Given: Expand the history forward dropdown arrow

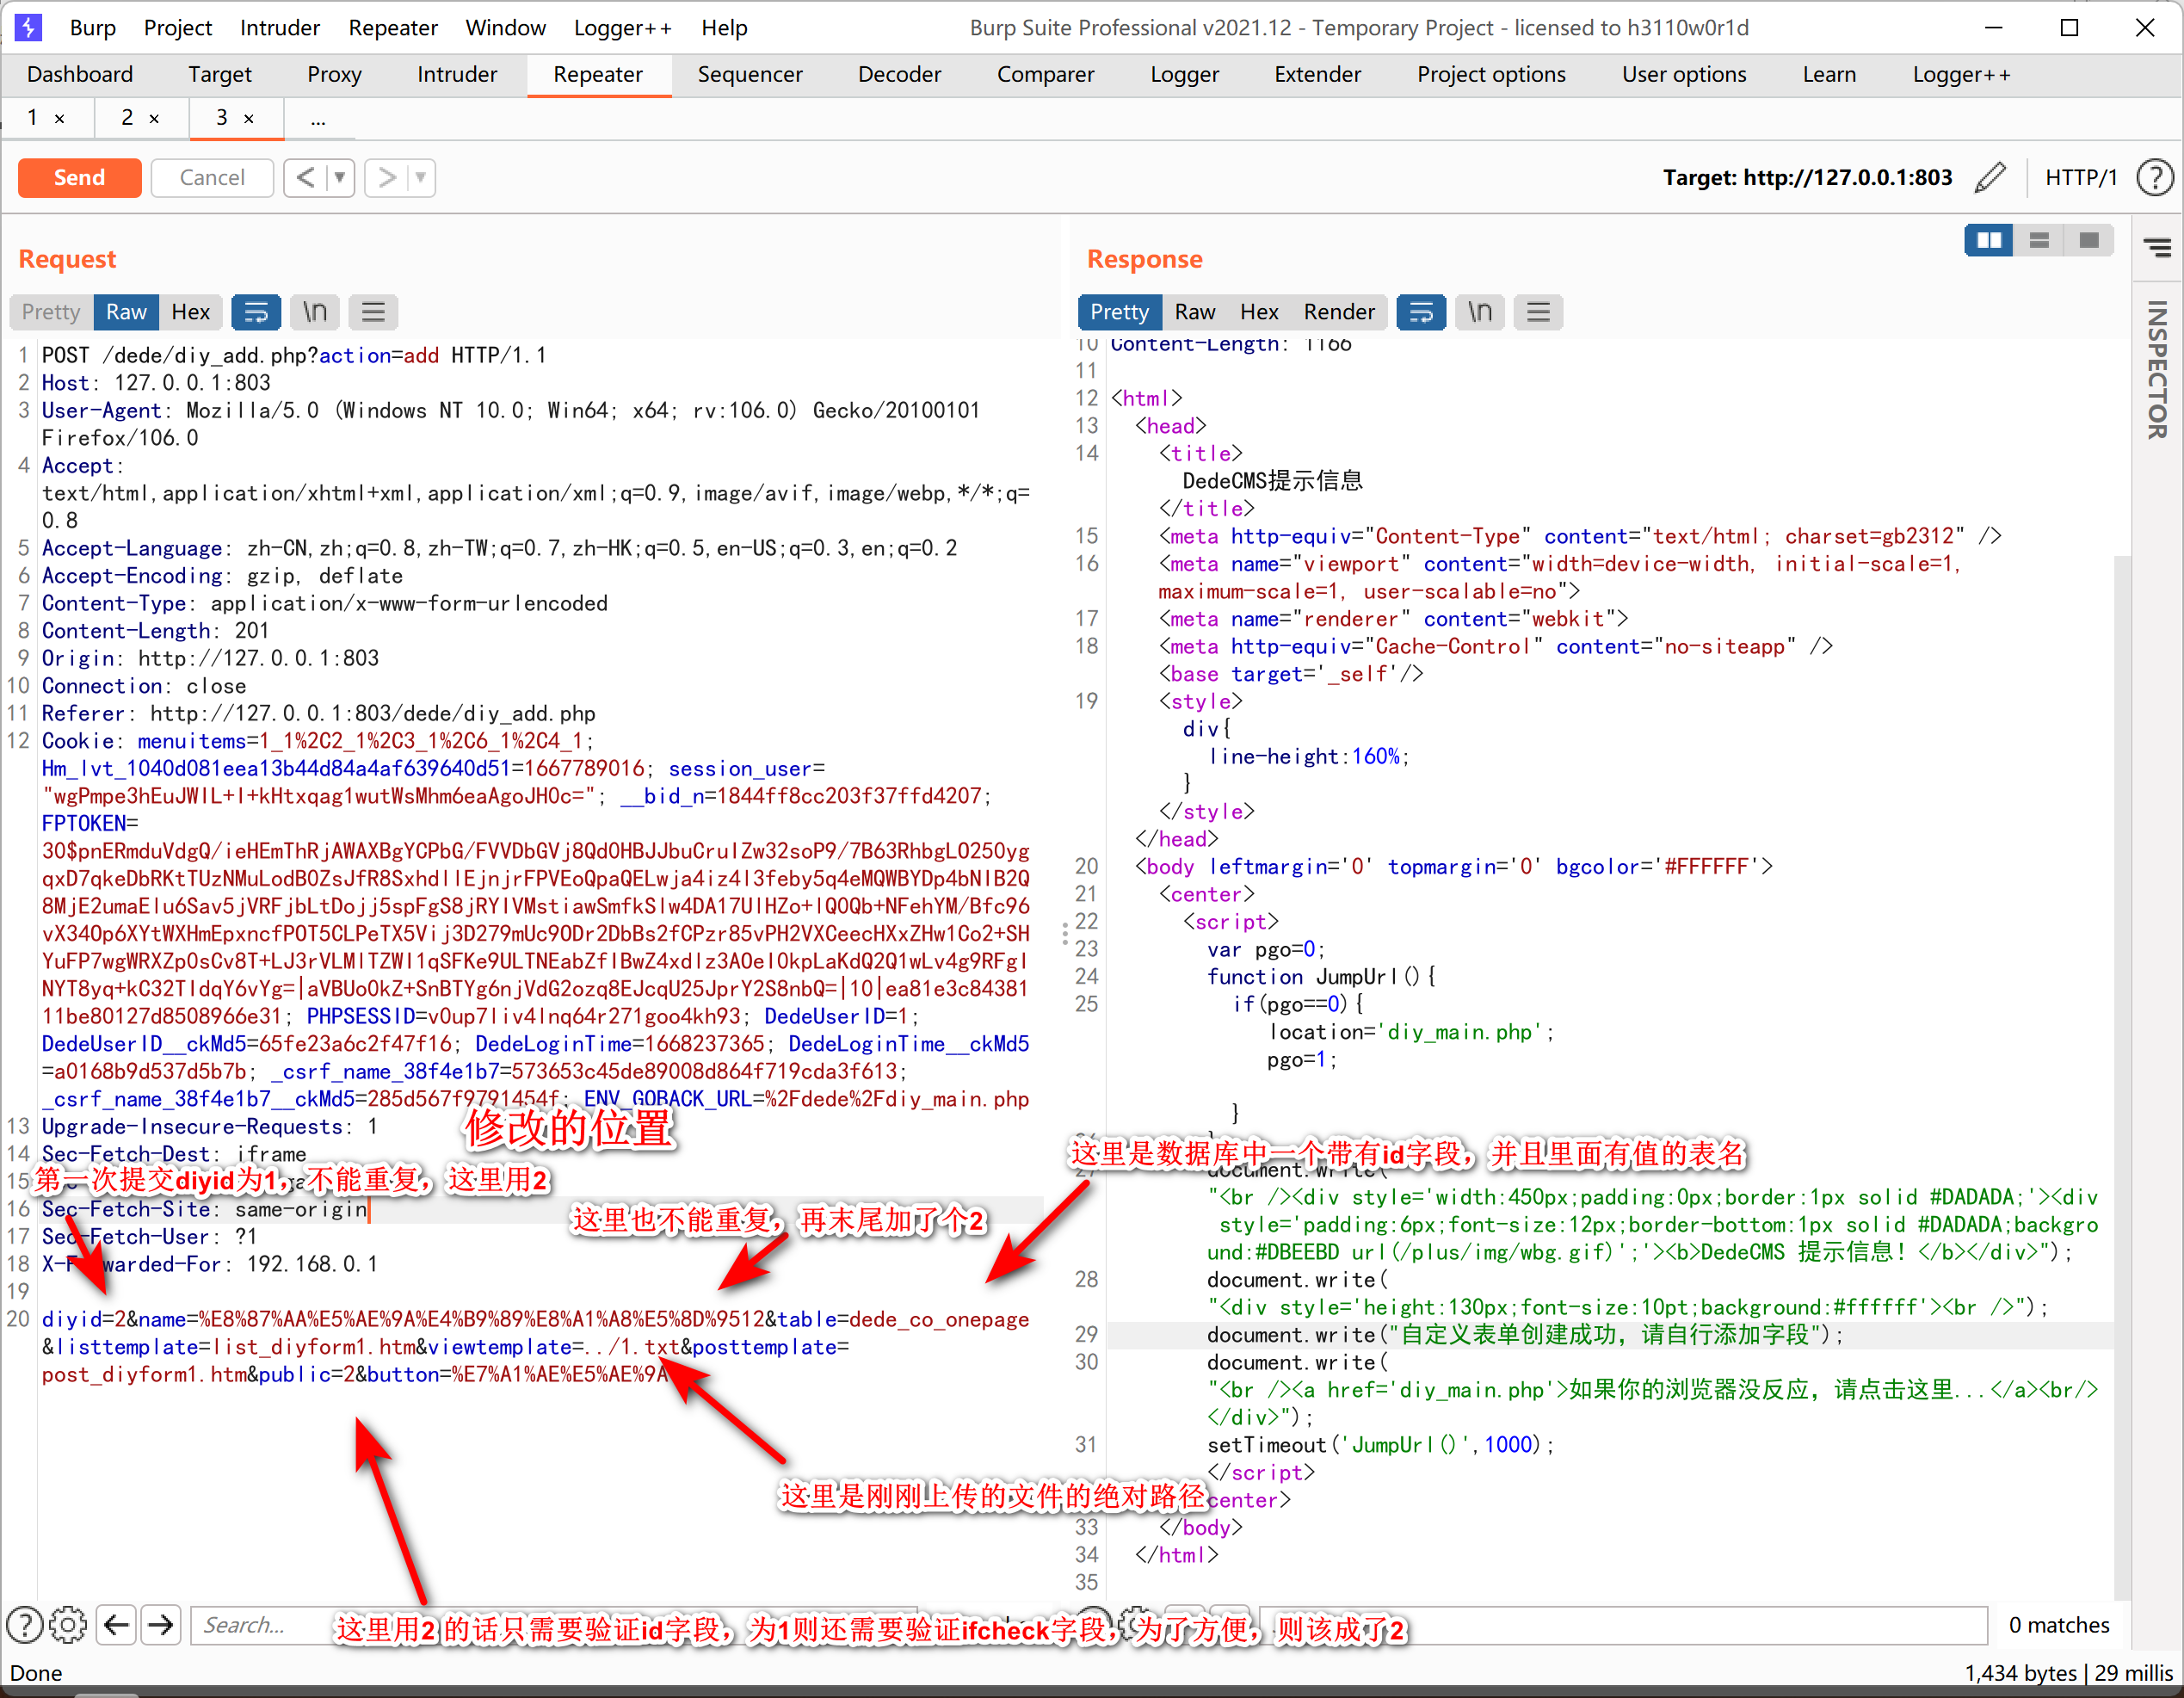Looking at the screenshot, I should [x=421, y=178].
